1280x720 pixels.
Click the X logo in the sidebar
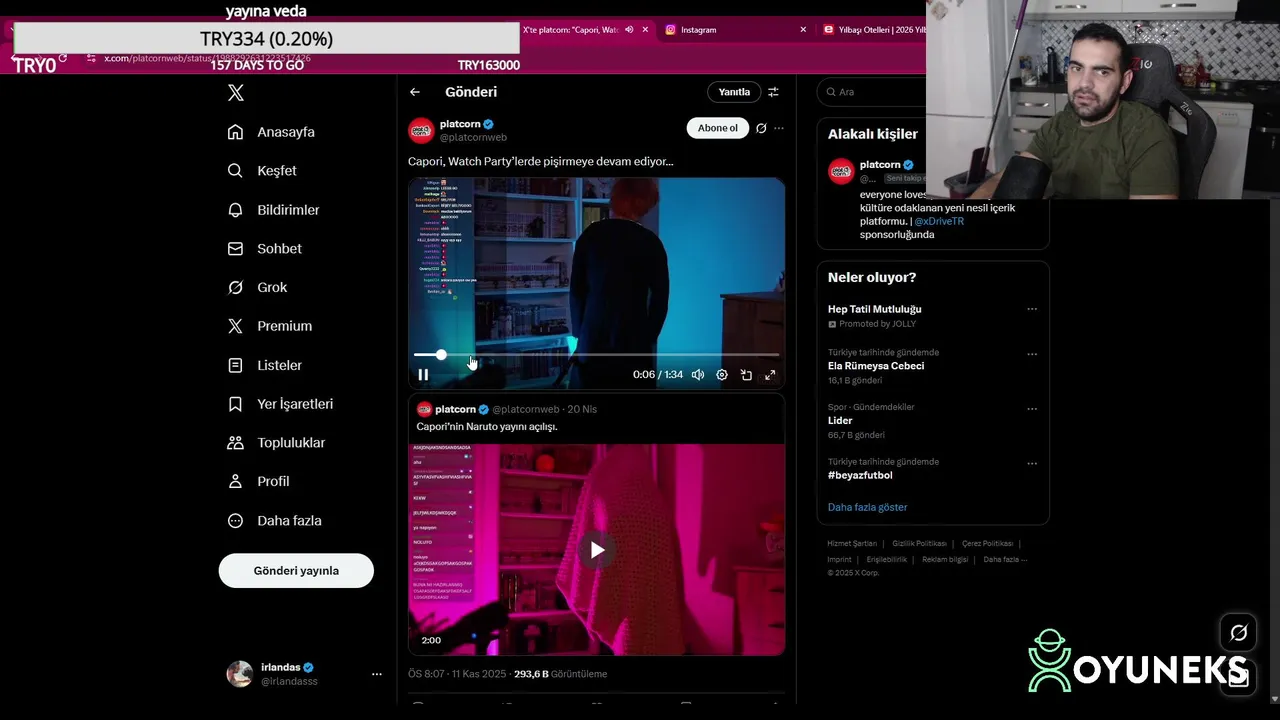point(235,93)
